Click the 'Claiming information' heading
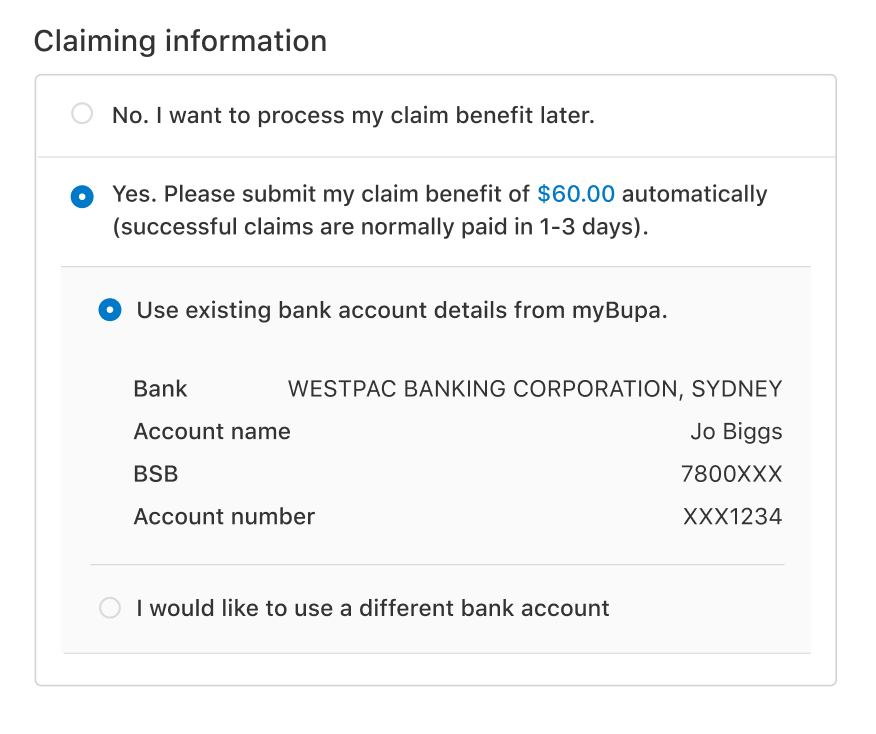The width and height of the screenshot is (876, 734). click(x=180, y=41)
